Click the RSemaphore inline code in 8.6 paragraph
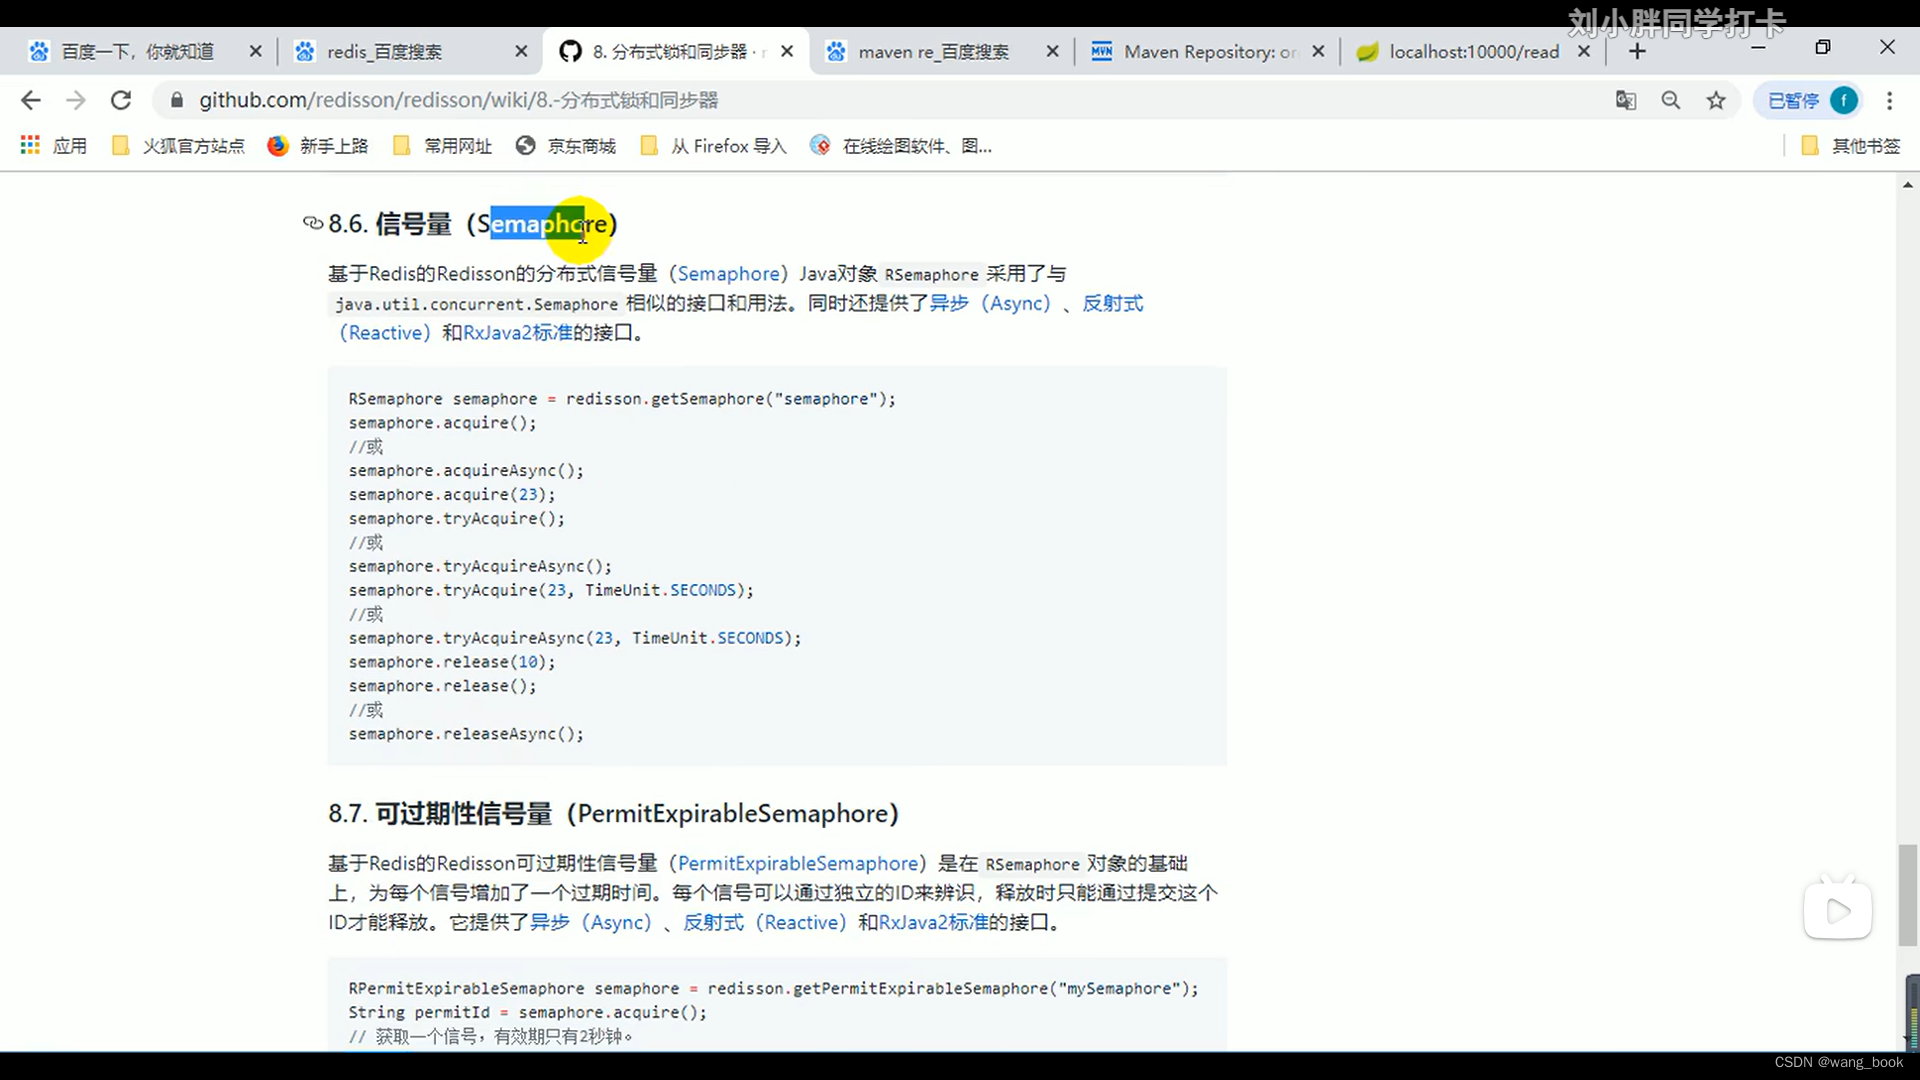 [x=931, y=275]
